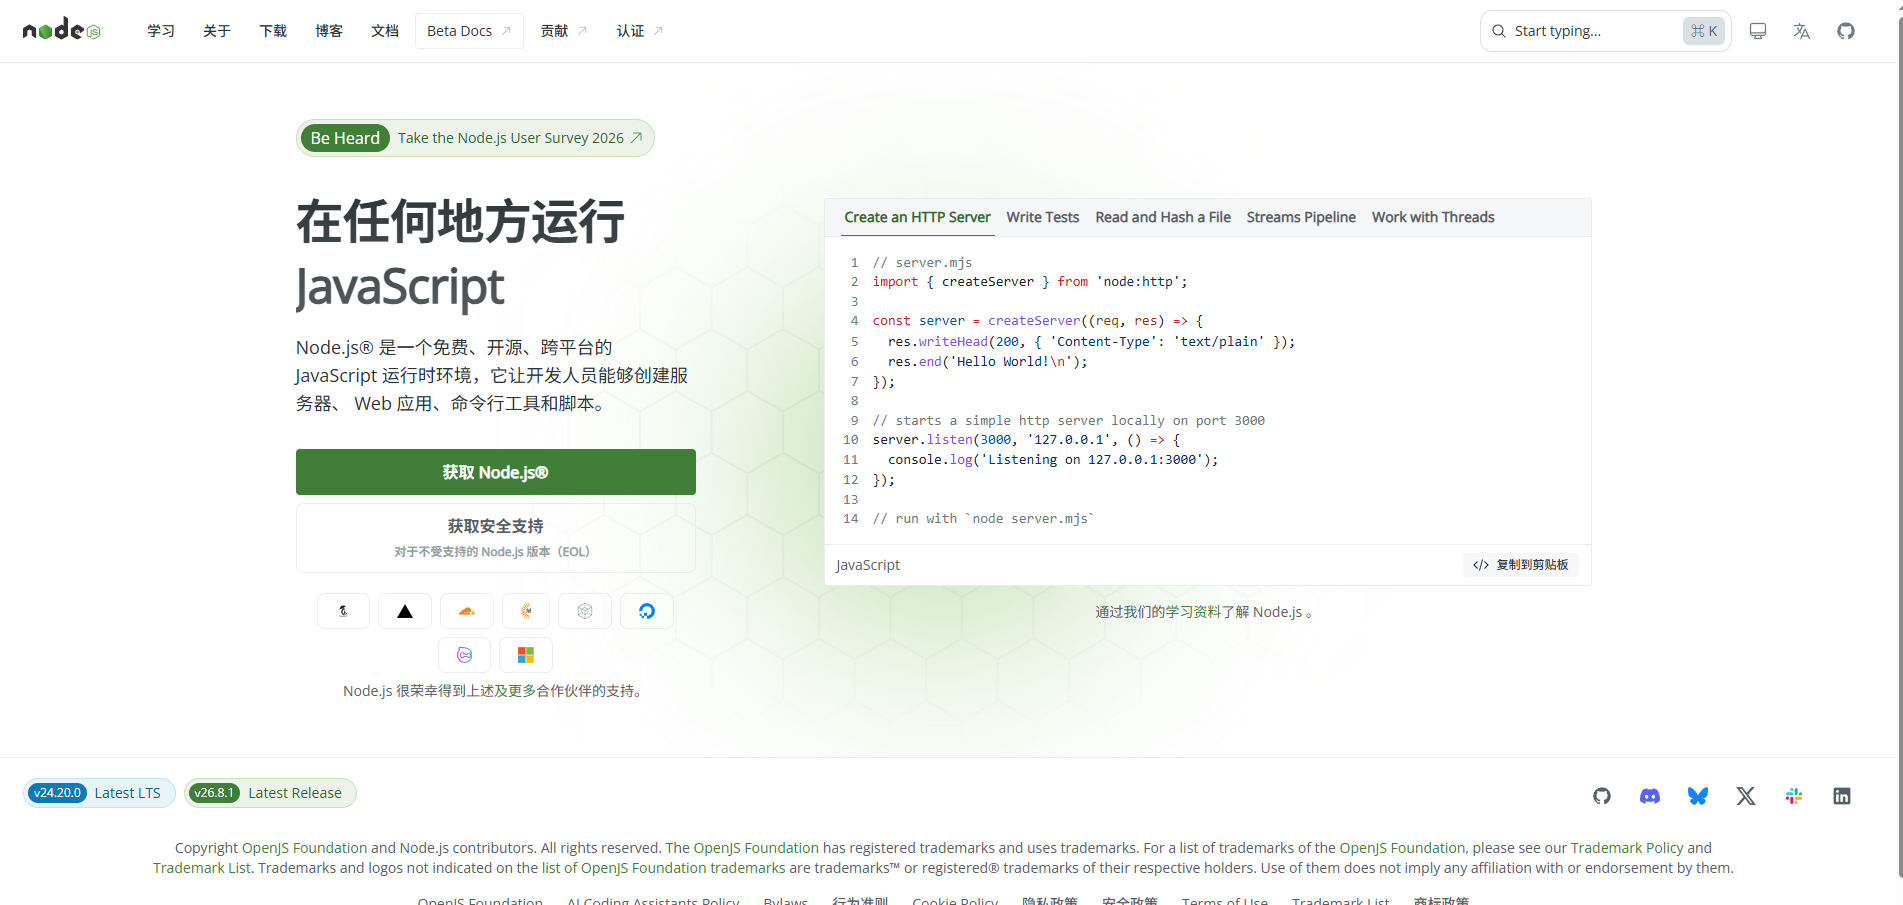The image size is (1903, 905).
Task: Open the Slack icon in the footer
Action: pos(1794,796)
